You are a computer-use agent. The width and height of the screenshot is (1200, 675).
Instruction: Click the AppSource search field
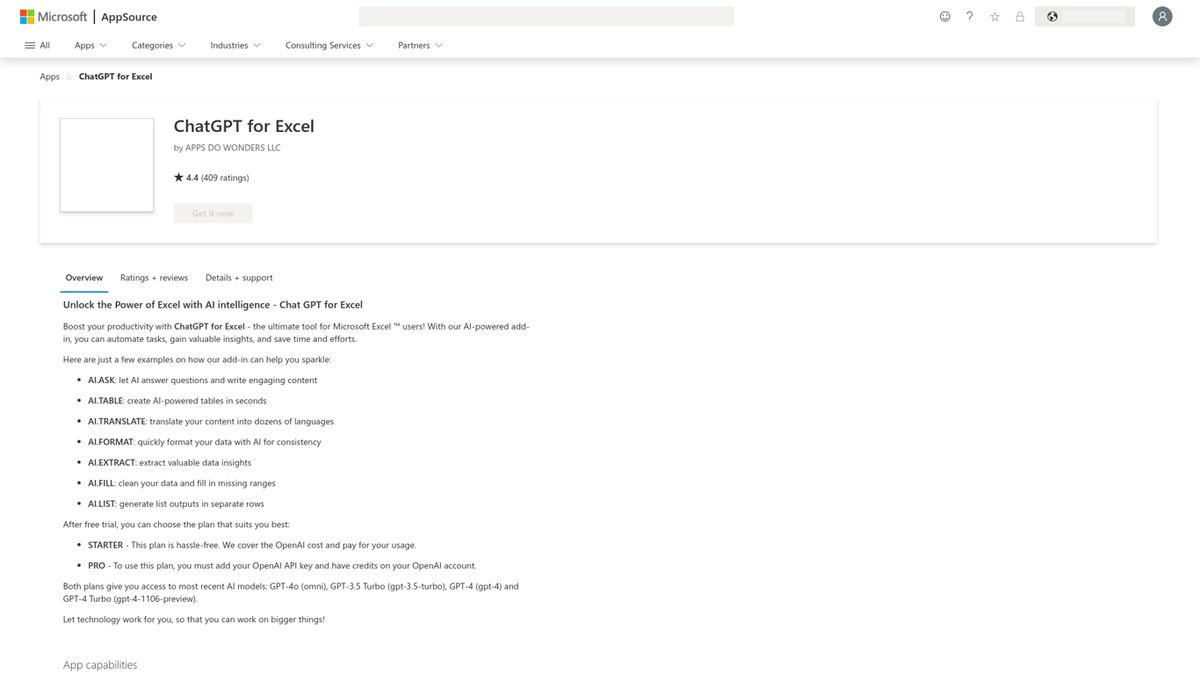tap(545, 17)
